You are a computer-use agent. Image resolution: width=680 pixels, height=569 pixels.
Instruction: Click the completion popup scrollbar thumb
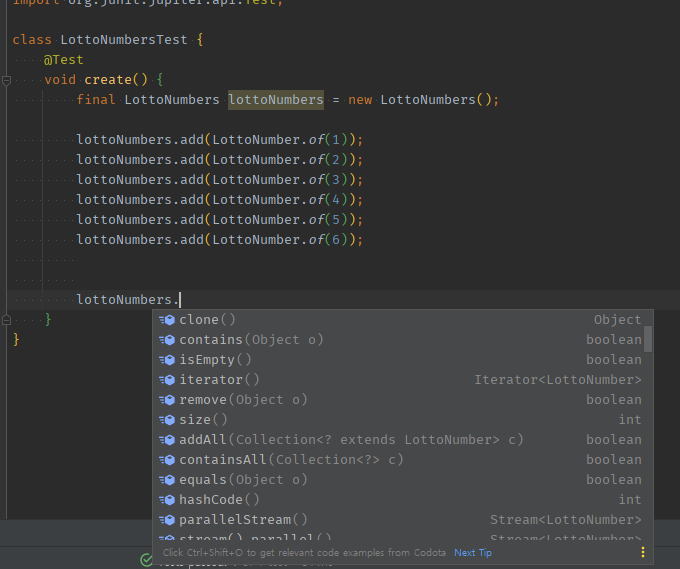click(648, 339)
